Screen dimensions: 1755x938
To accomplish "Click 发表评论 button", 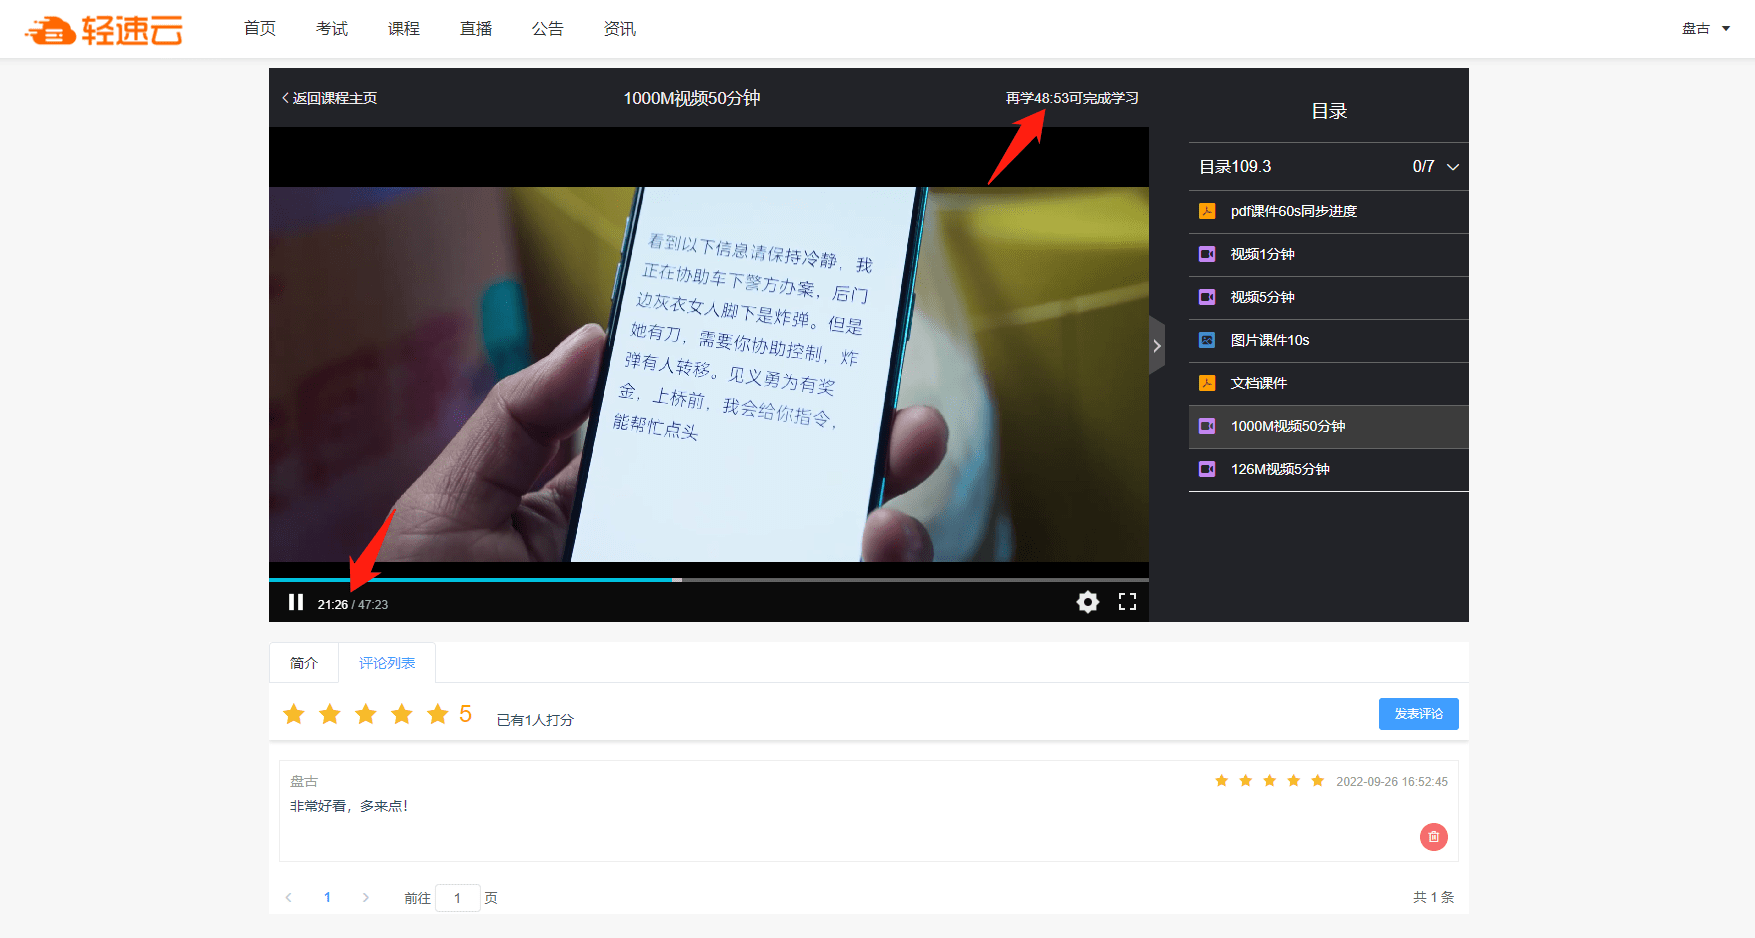I will 1418,714.
